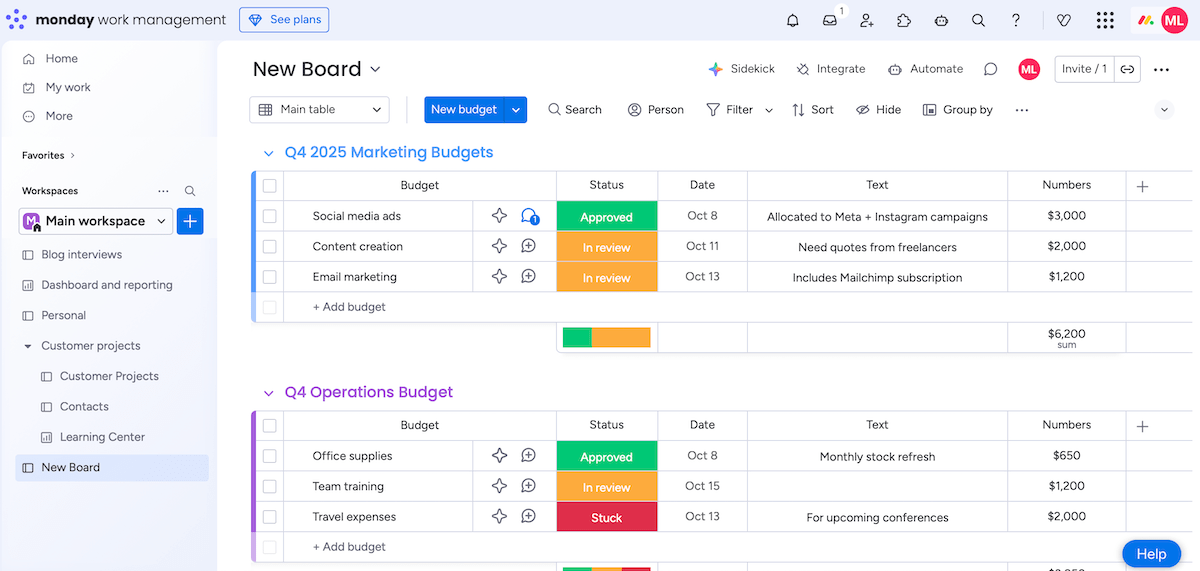1200x571 pixels.
Task: Open board options three-dot menu
Action: click(x=1161, y=69)
